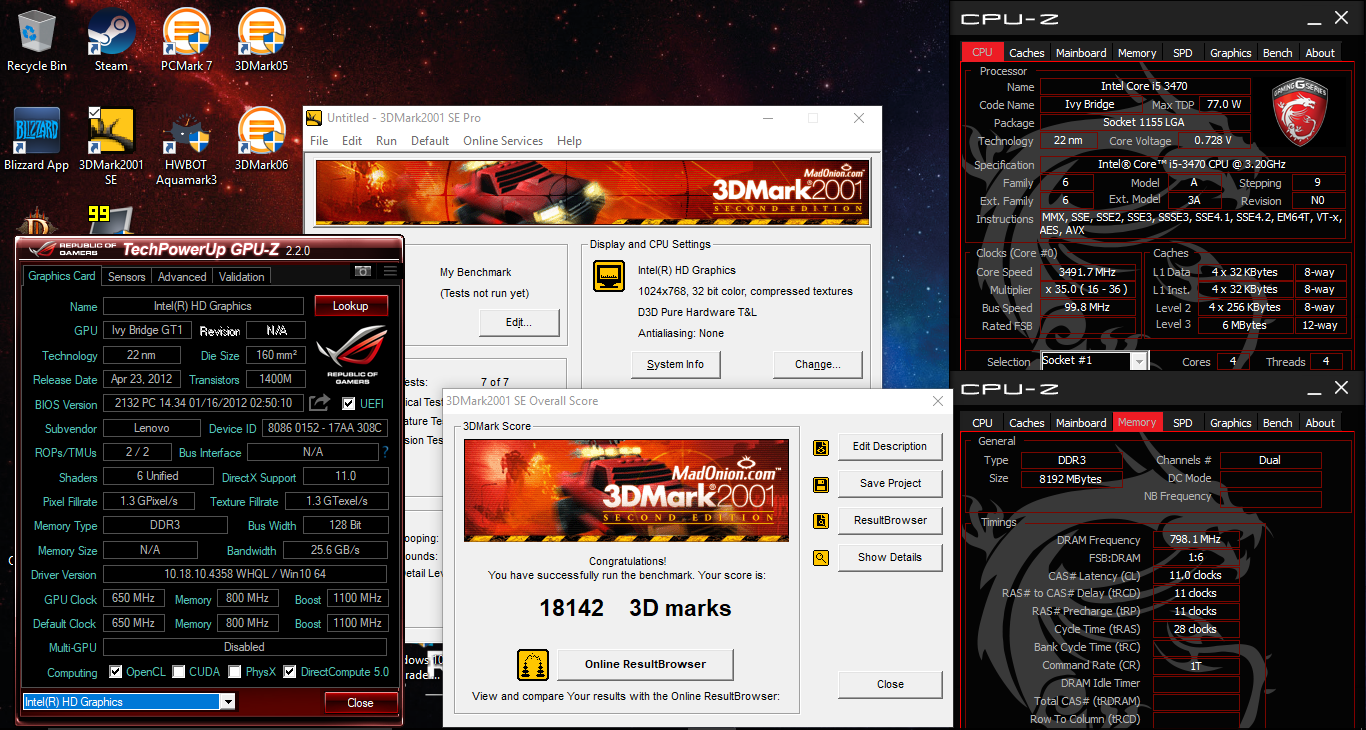Screen dimensions: 1366x730
Task: Click the 18142 3D marks score text
Action: 635,608
